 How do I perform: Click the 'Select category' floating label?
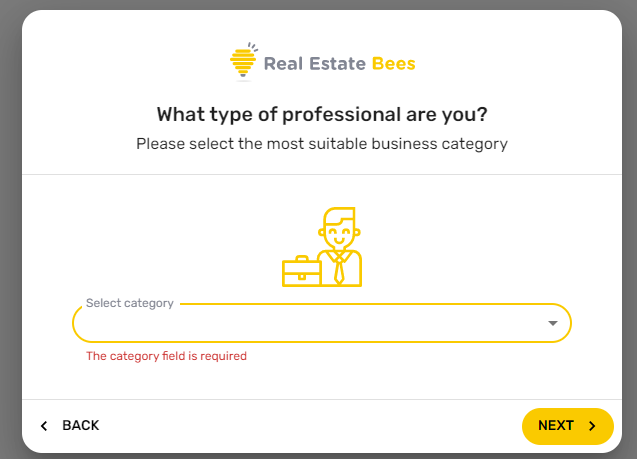pos(130,303)
